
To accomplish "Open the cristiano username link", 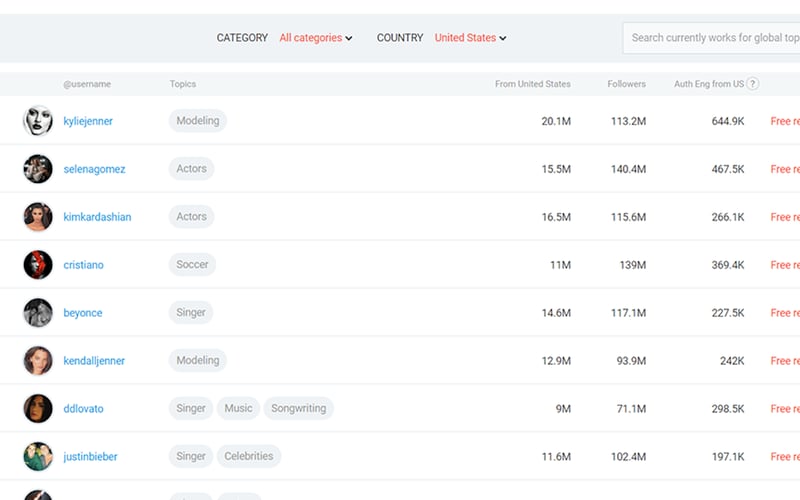I will pos(83,265).
